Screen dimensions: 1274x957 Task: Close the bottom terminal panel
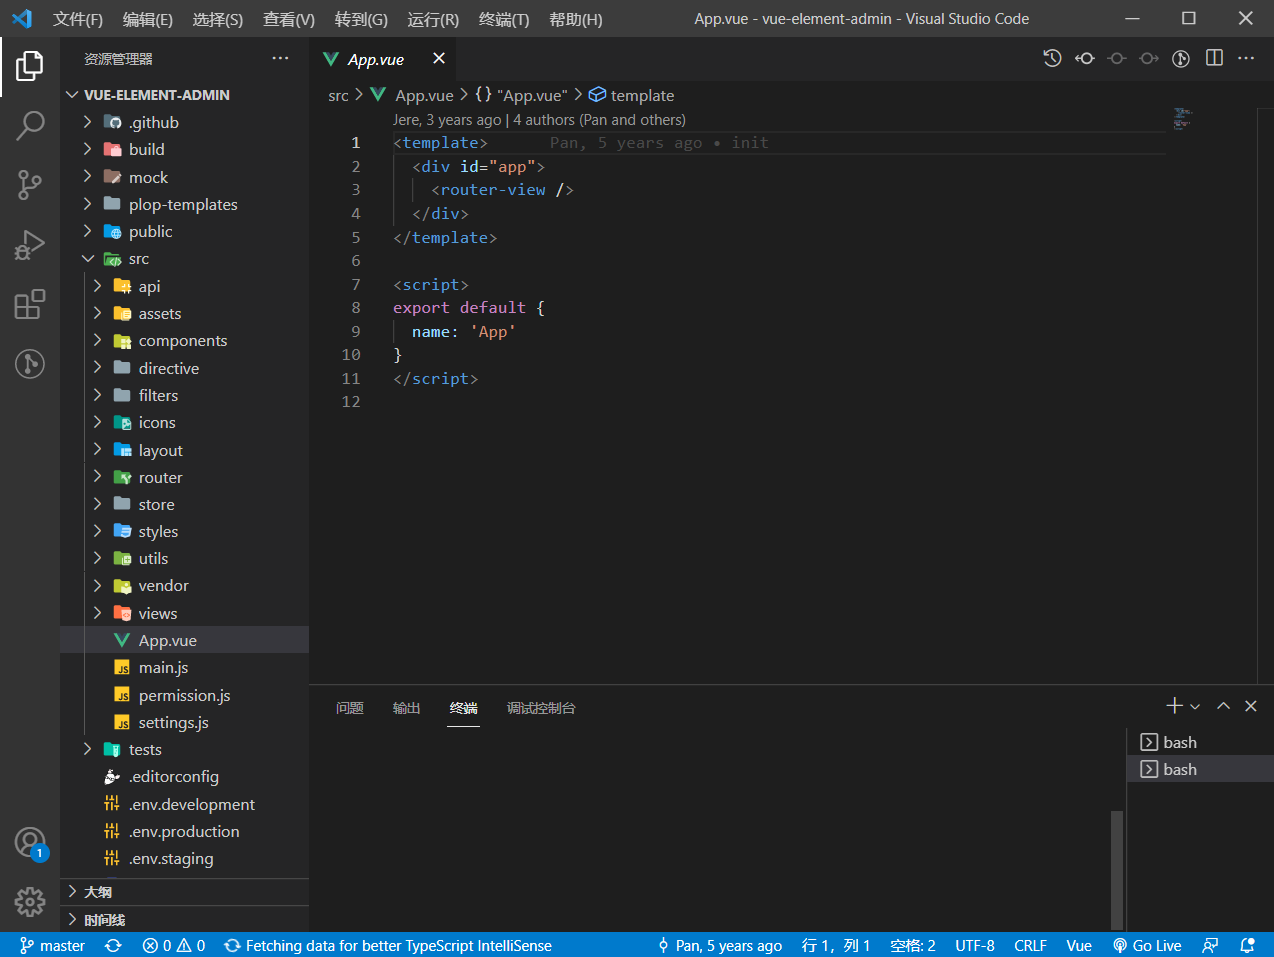1250,706
